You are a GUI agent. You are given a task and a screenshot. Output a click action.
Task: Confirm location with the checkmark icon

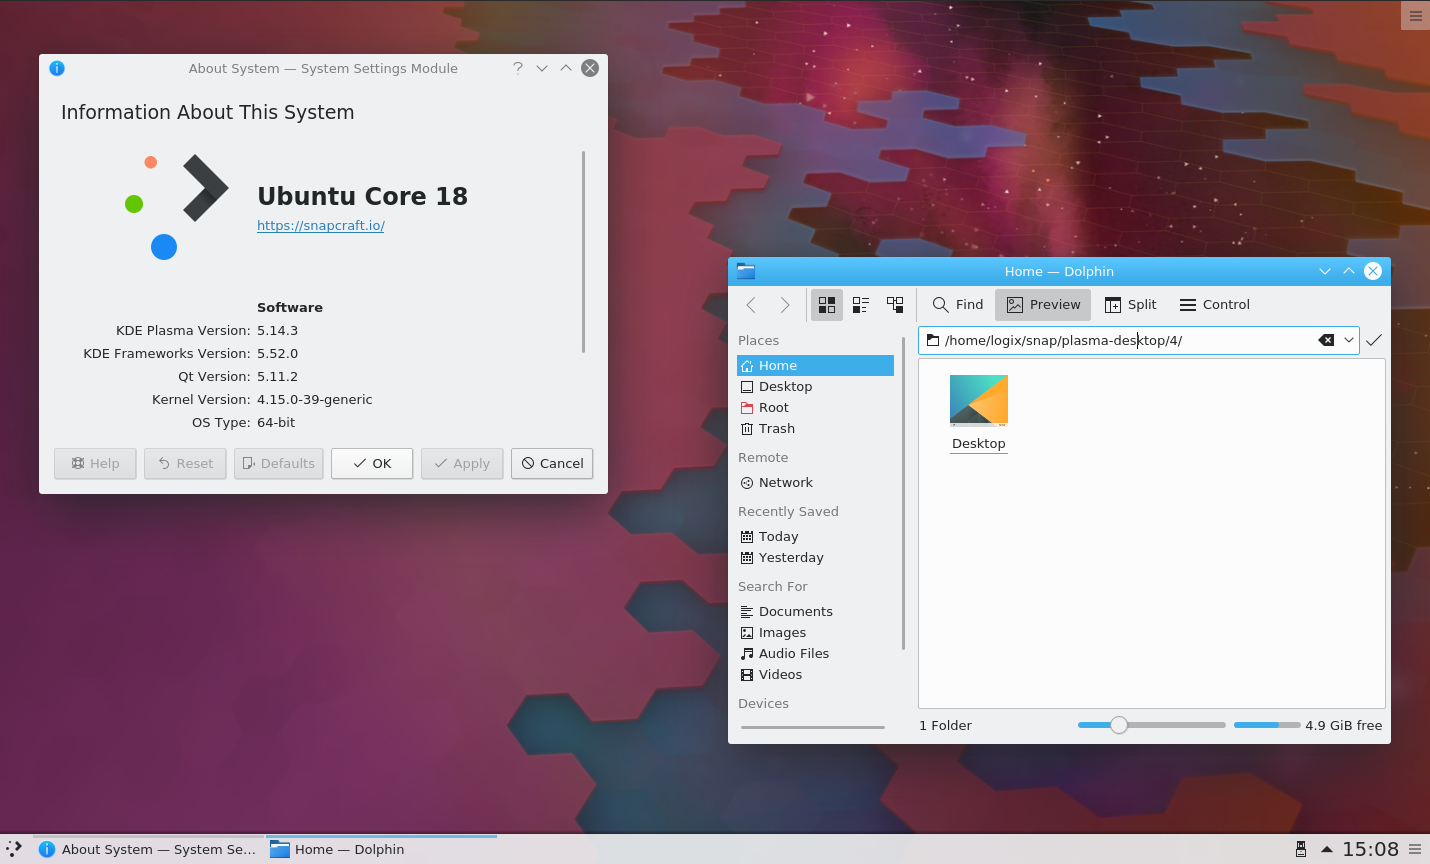click(1374, 340)
